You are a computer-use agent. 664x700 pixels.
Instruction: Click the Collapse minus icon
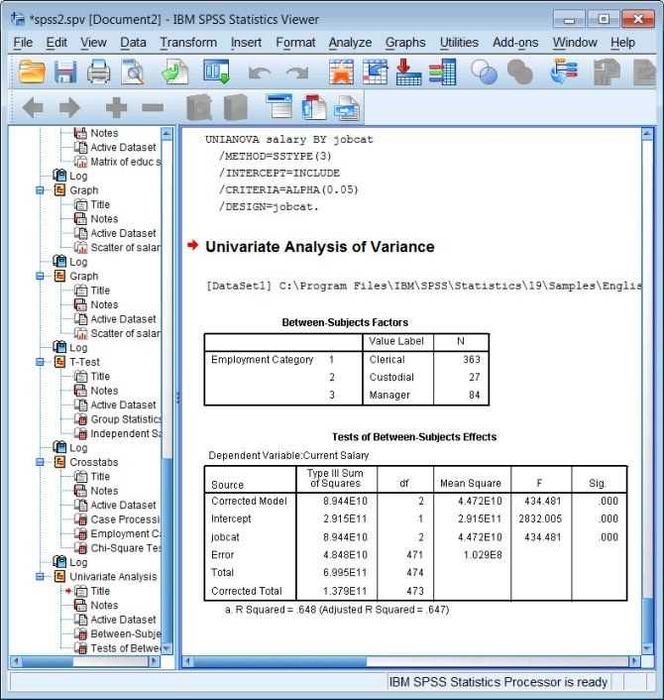click(153, 108)
